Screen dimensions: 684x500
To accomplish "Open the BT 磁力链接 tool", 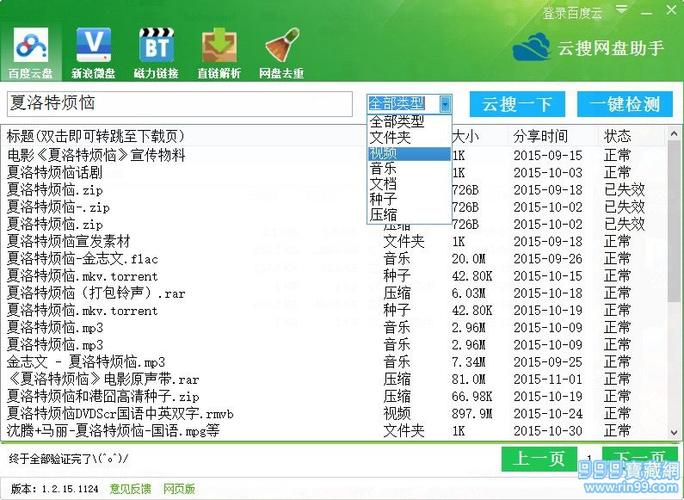I will coord(156,53).
